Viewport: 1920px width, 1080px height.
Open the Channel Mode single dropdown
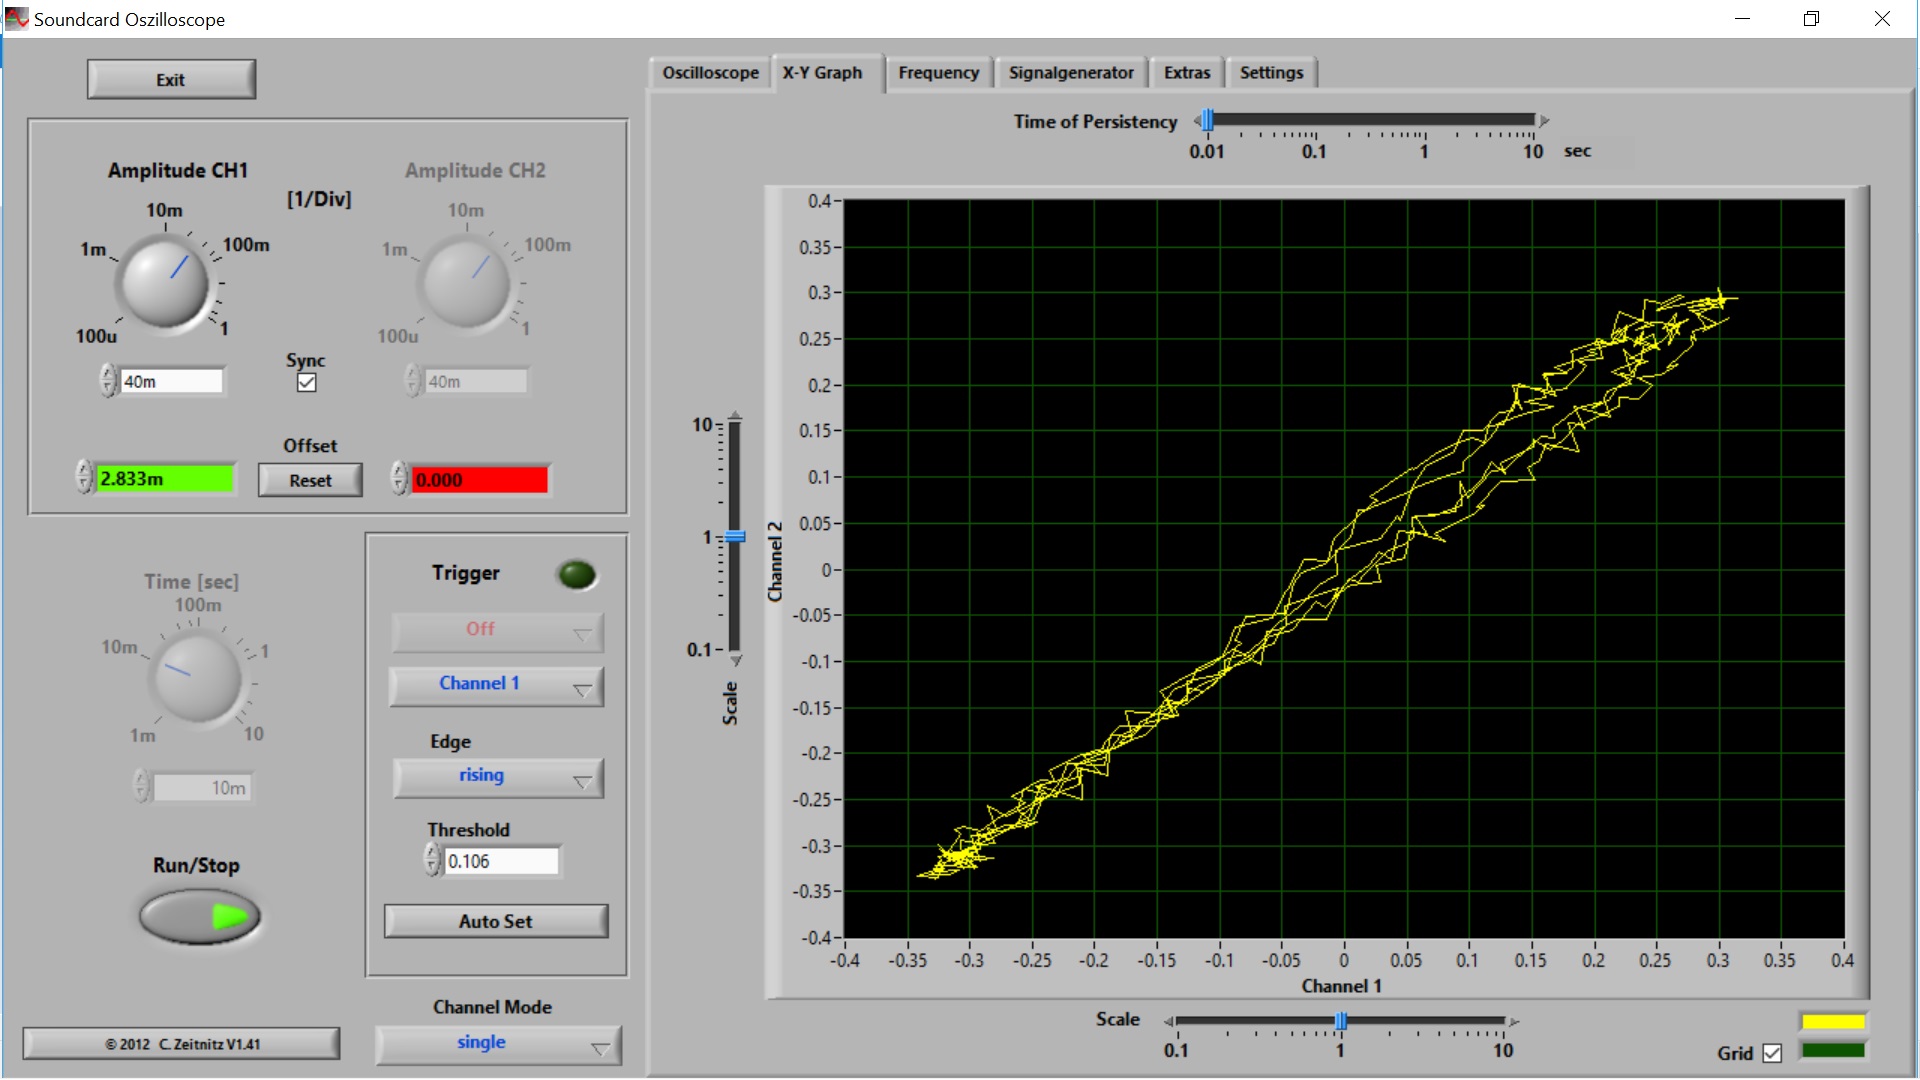[x=498, y=1044]
